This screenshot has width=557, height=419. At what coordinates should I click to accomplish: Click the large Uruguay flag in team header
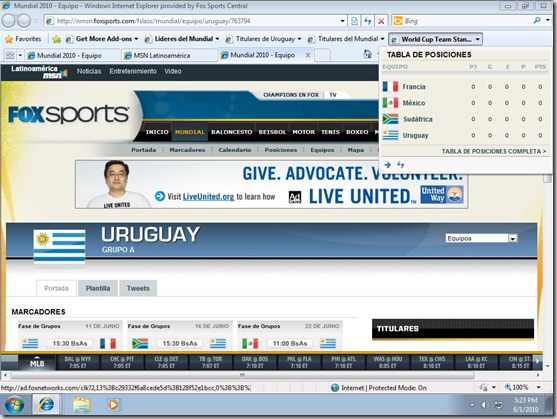[x=59, y=246]
